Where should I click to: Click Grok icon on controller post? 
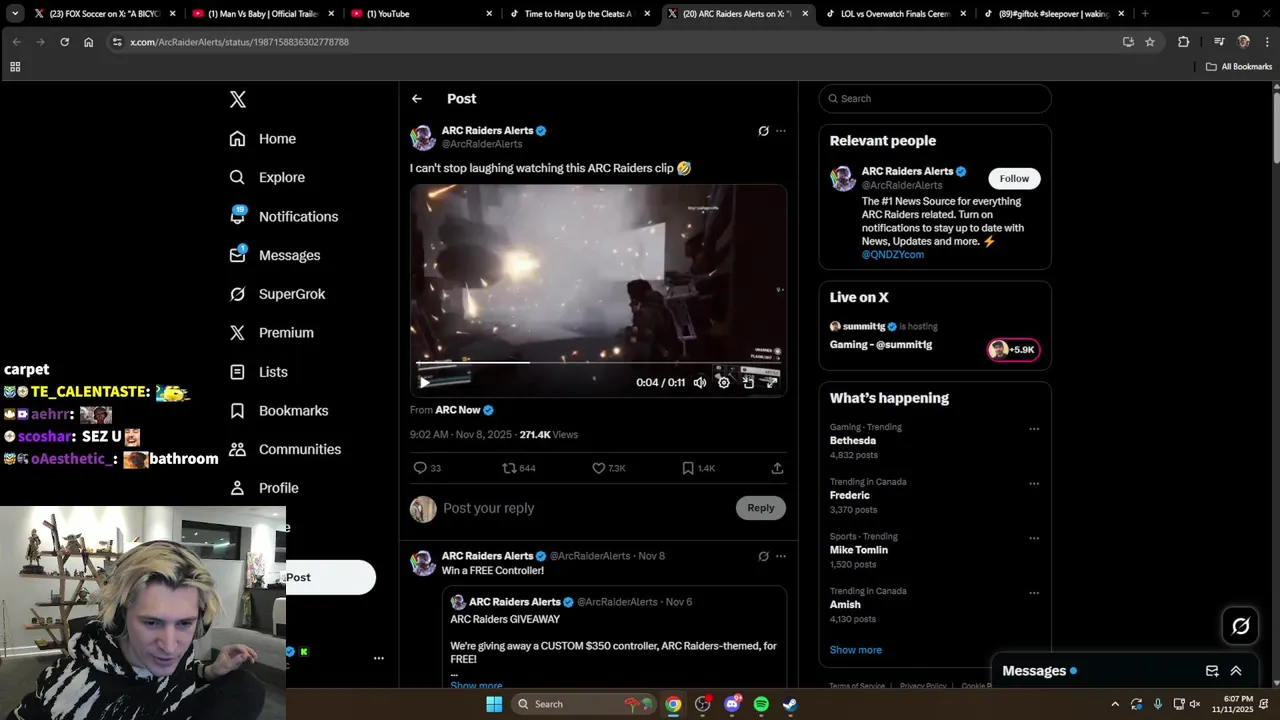click(763, 556)
